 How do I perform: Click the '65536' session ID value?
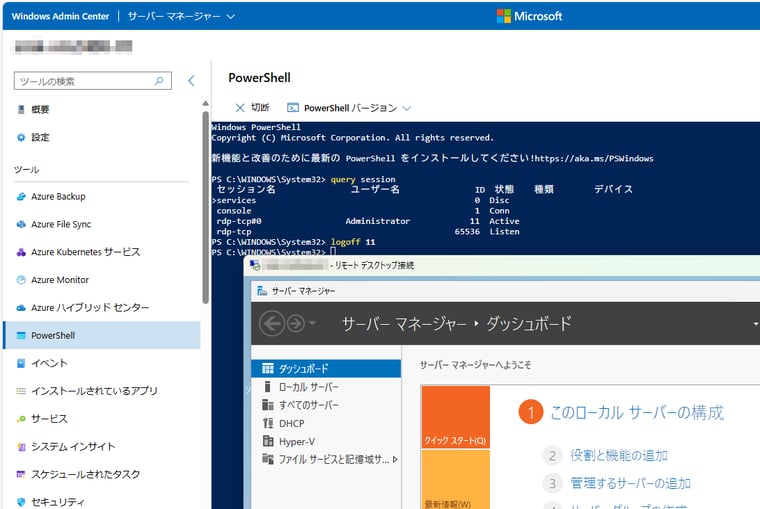467,232
